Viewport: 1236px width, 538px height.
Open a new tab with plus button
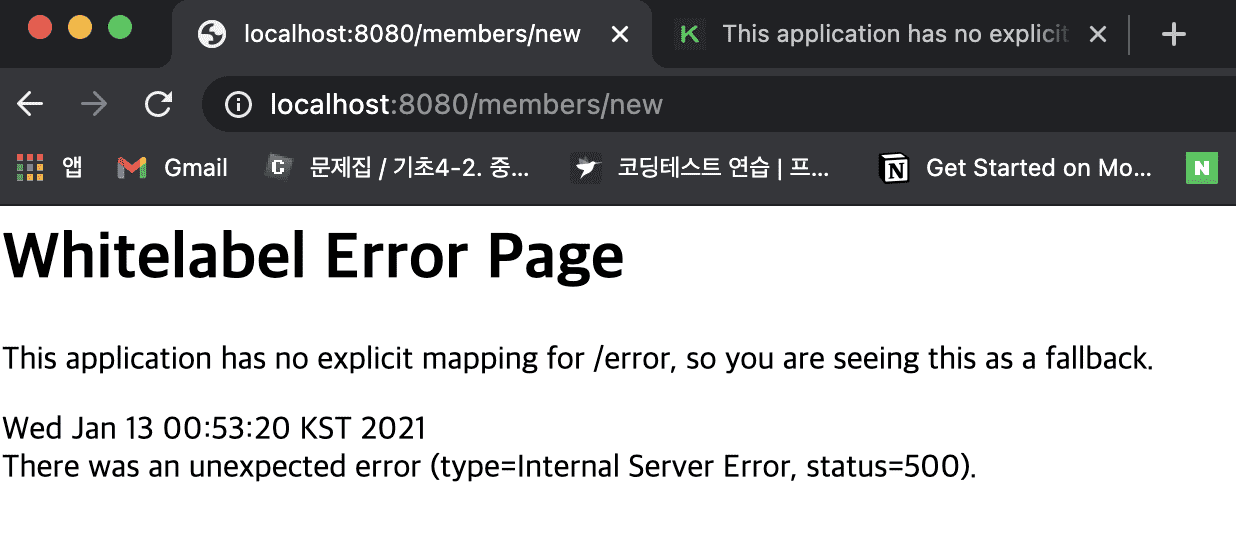1173,34
